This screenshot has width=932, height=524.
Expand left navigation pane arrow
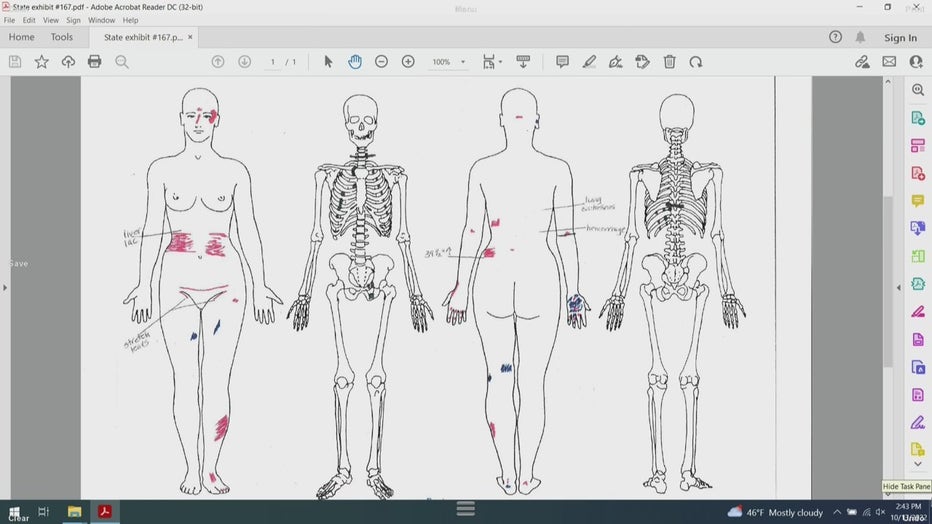[x=5, y=287]
